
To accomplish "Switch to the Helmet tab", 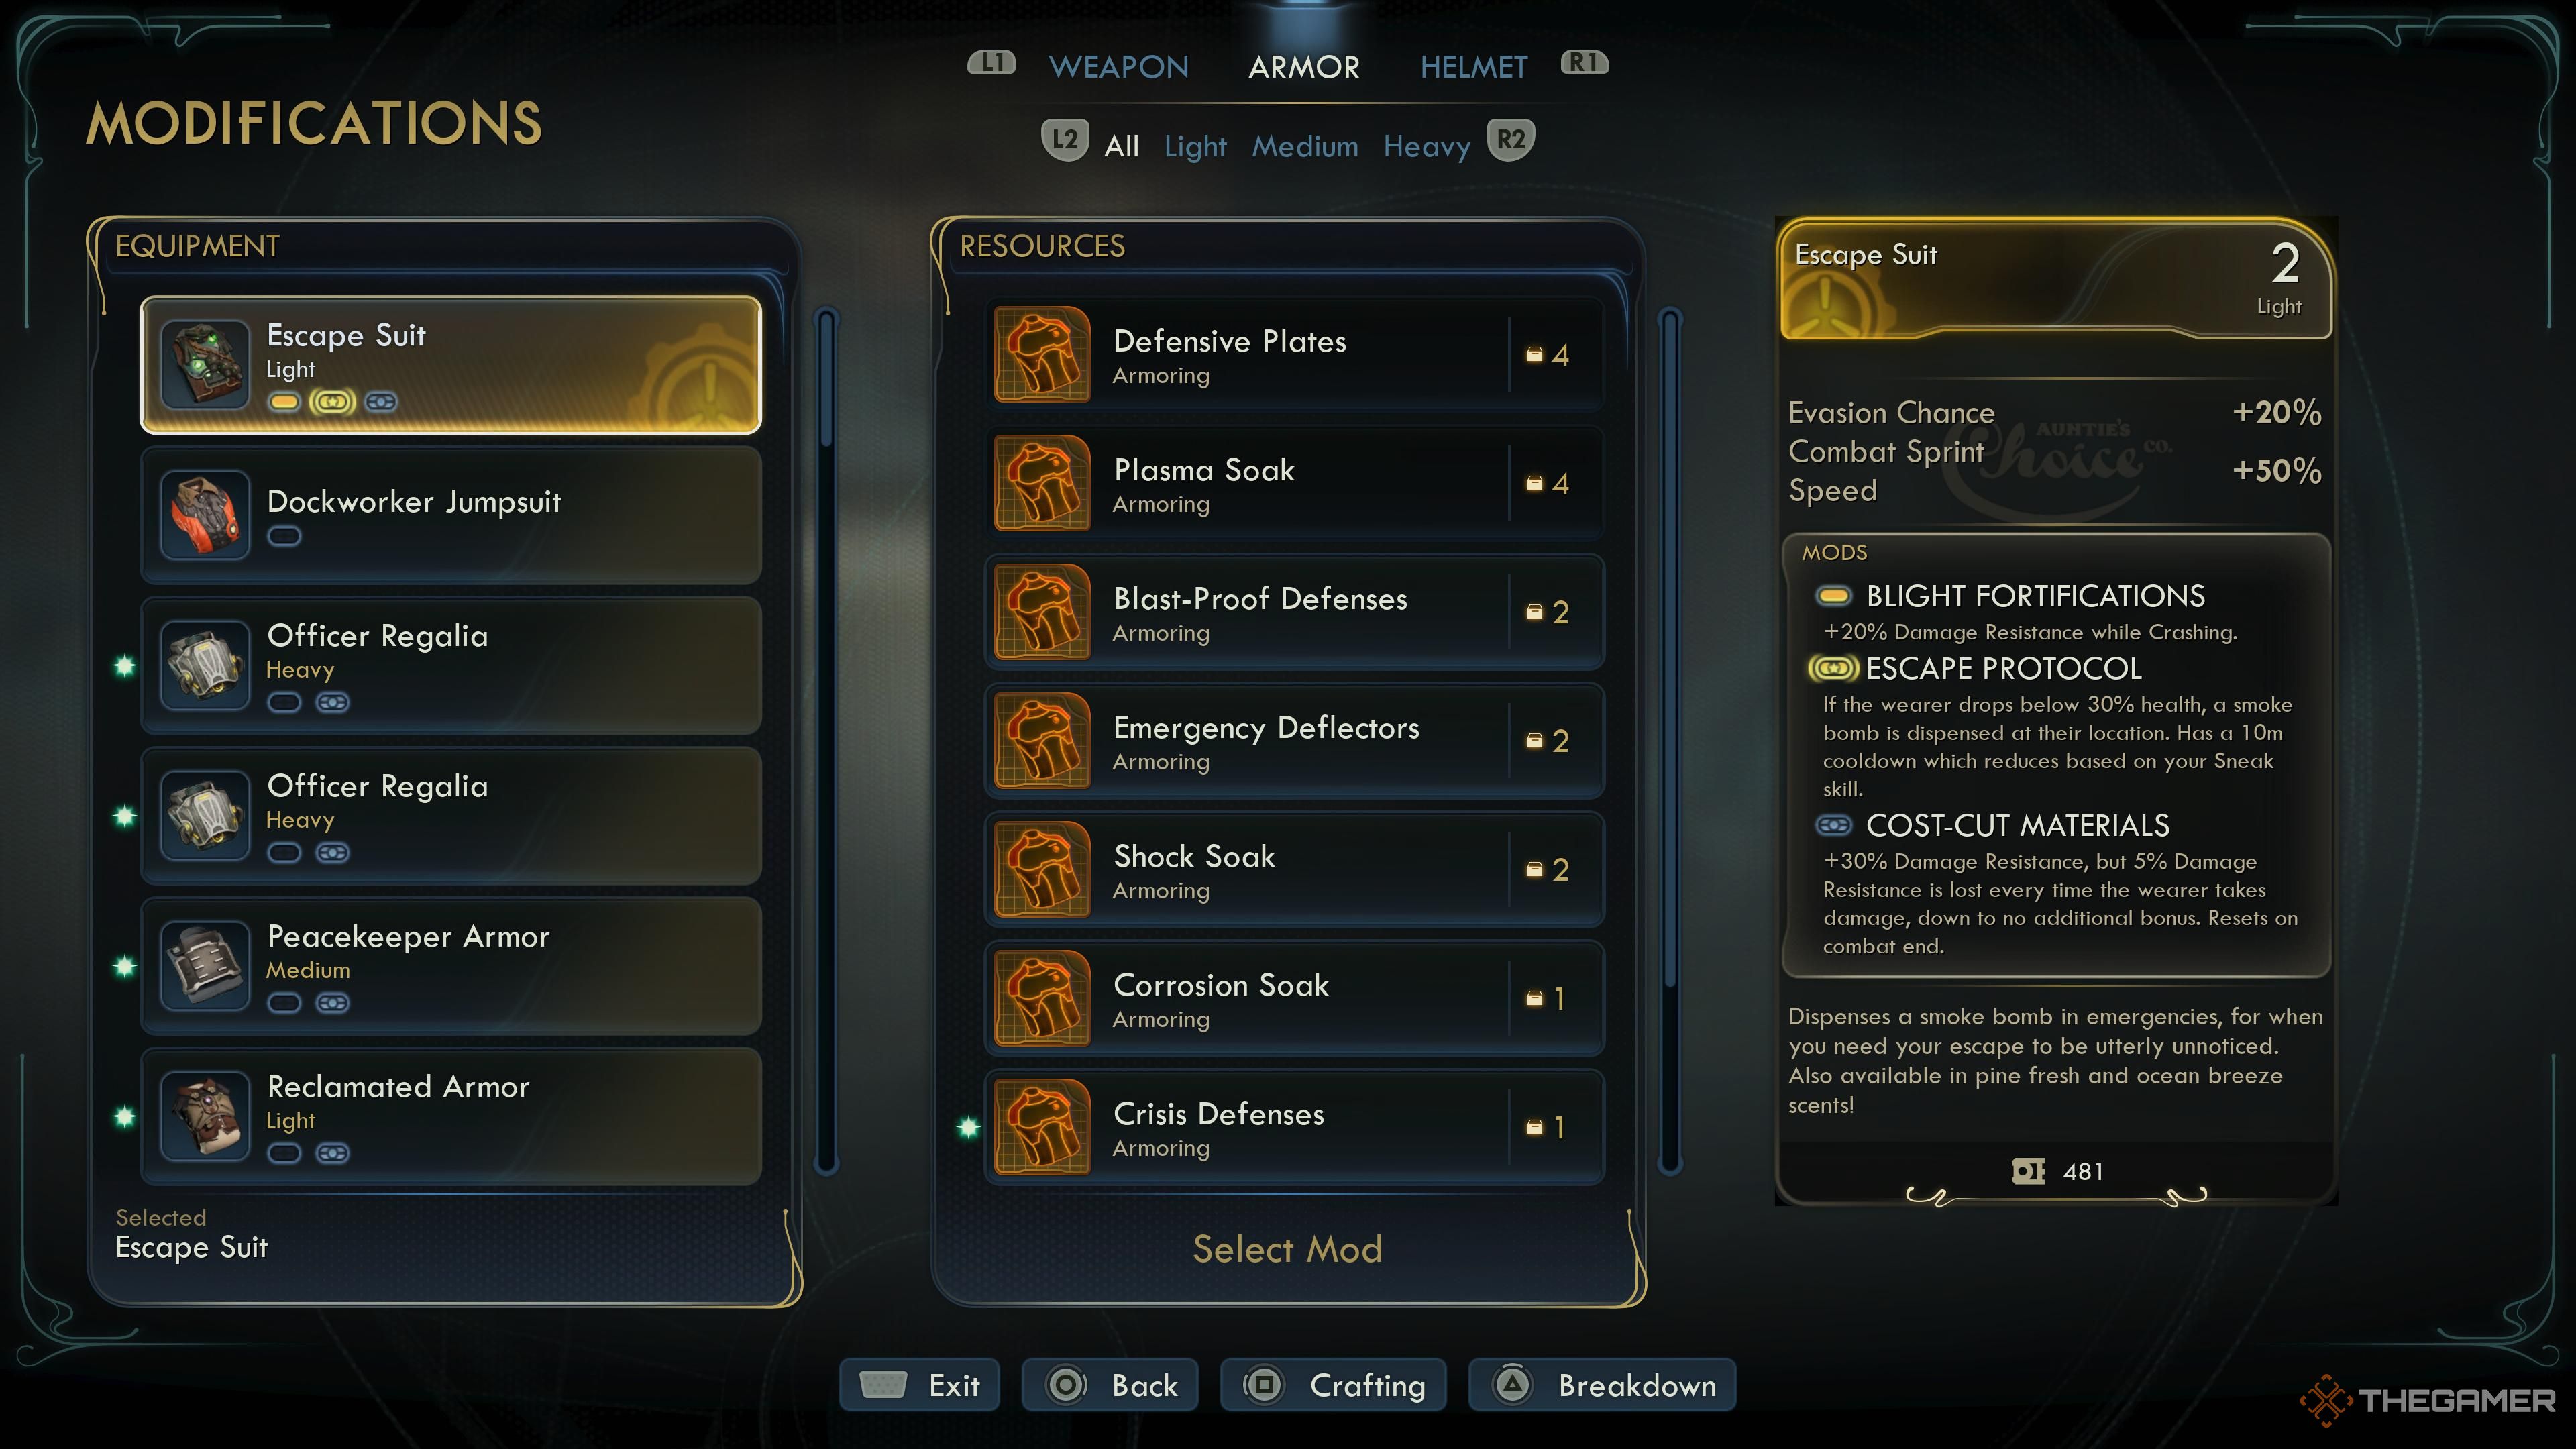I will 1474,67.
